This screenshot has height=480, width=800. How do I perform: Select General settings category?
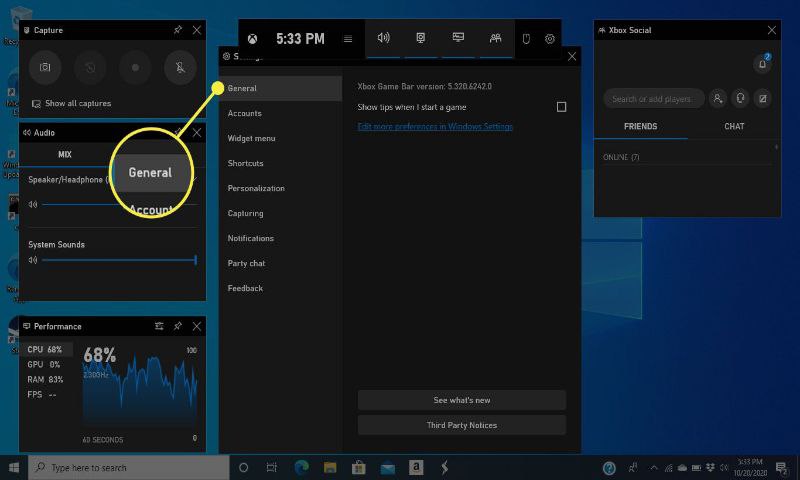tap(281, 88)
